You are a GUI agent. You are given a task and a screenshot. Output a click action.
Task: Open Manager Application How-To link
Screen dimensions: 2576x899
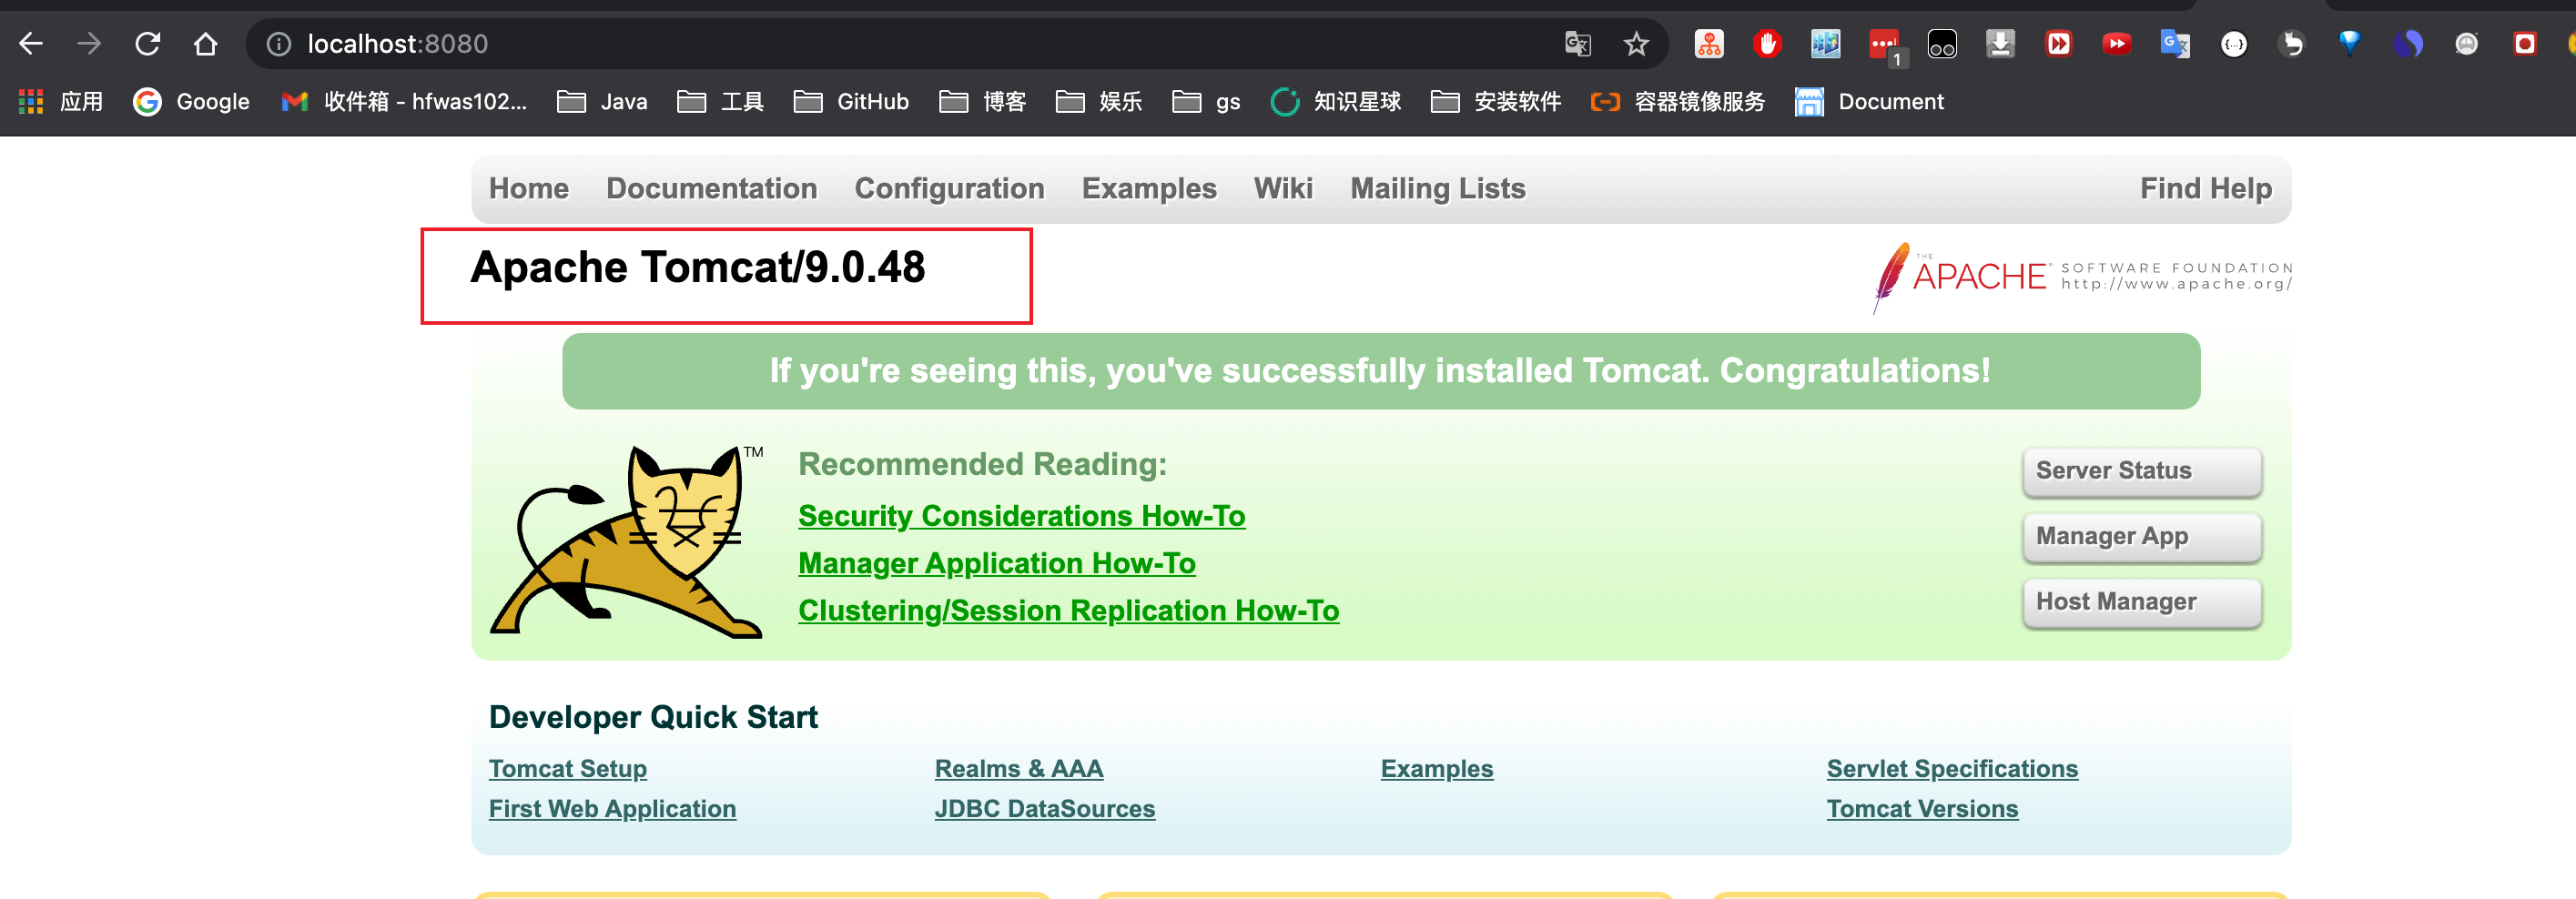(x=996, y=564)
